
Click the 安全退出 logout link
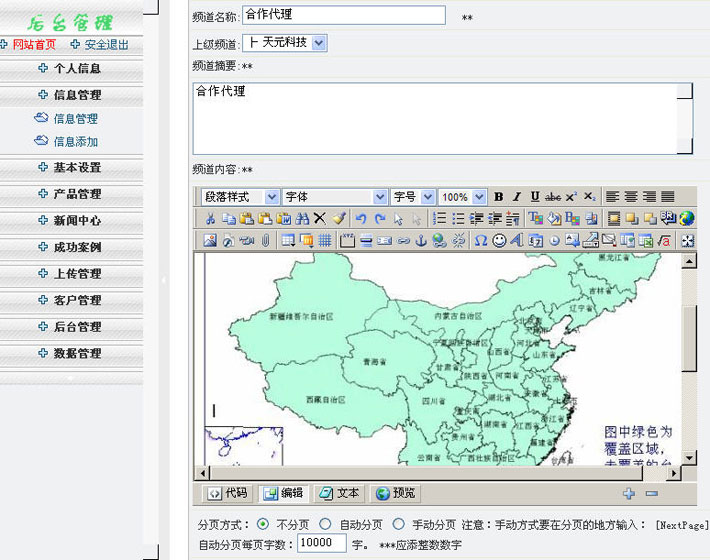click(106, 44)
